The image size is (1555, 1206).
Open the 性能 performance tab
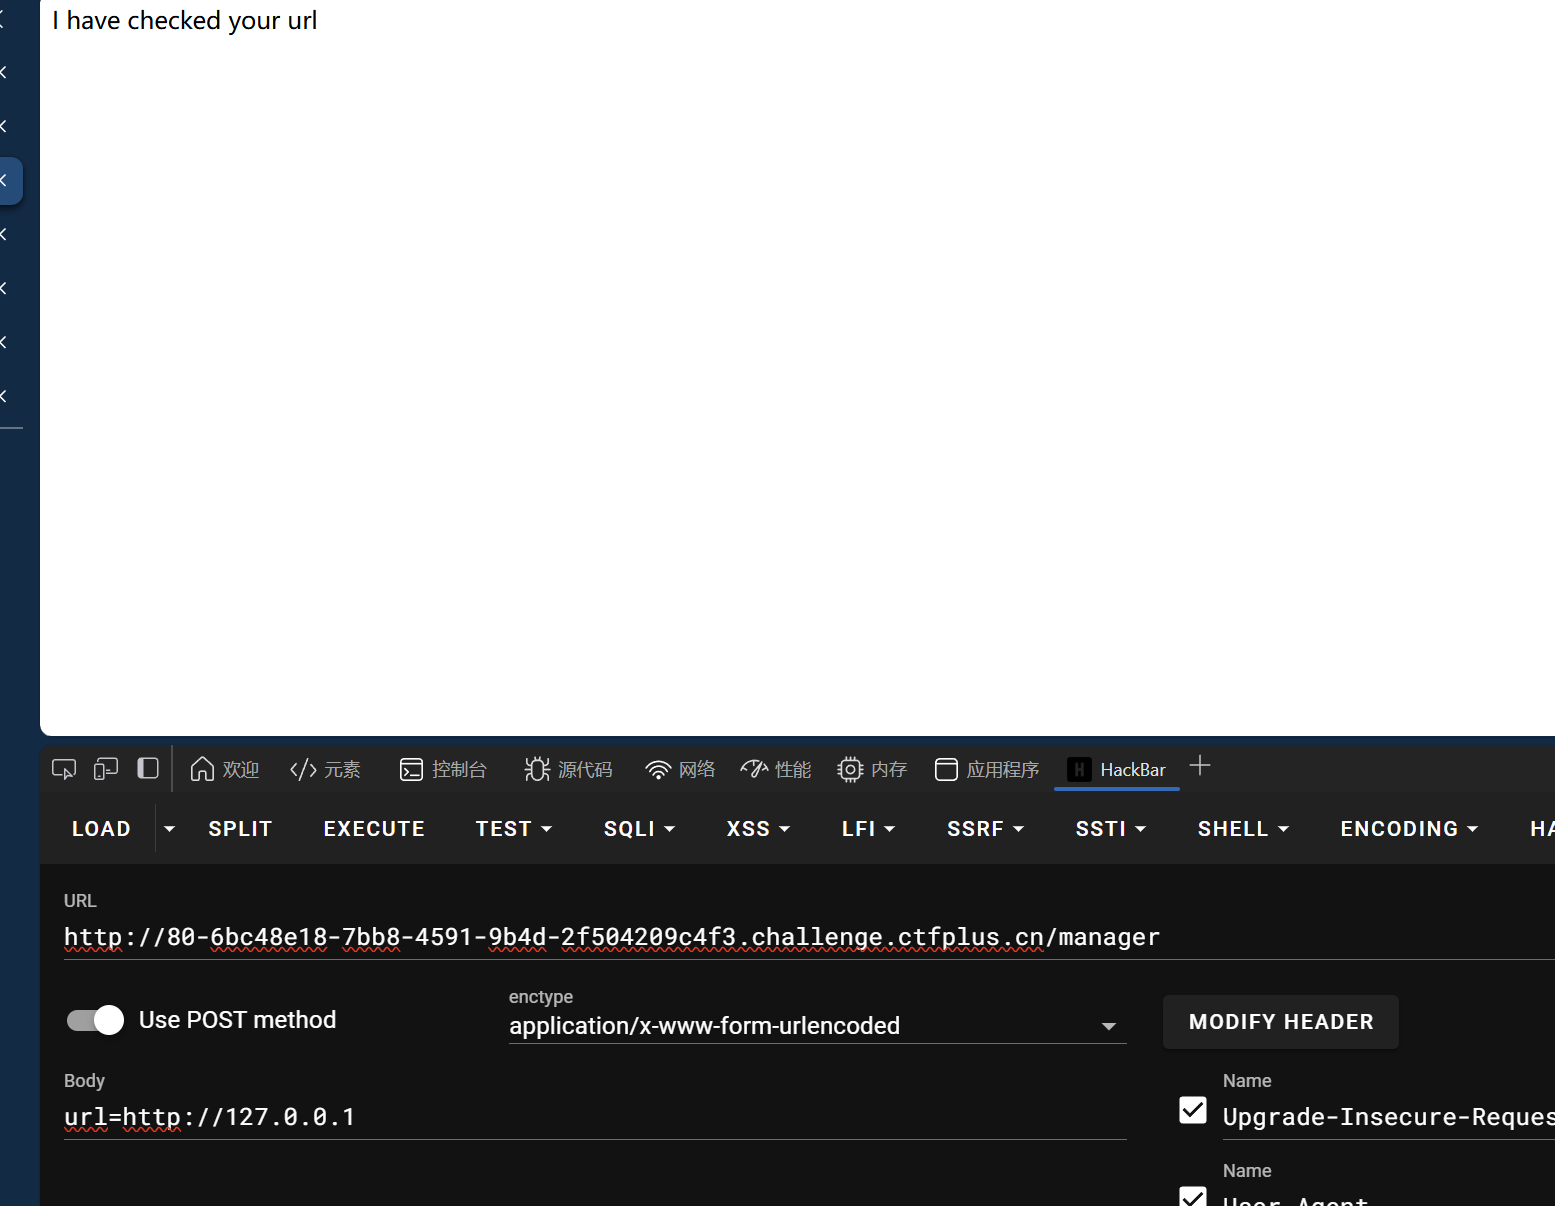776,769
